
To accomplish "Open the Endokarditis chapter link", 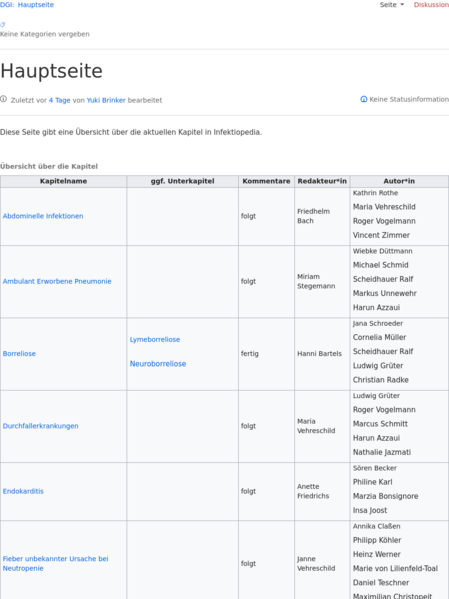I will (x=23, y=491).
